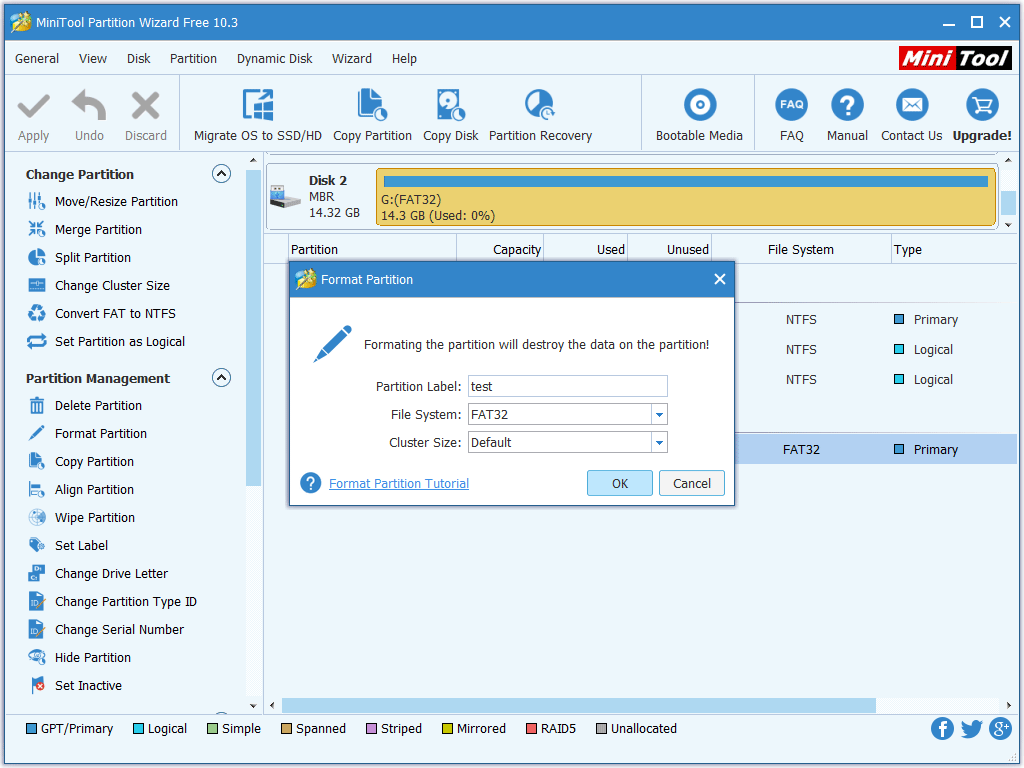The width and height of the screenshot is (1024, 768).
Task: Open the Cluster Size dropdown
Action: [x=659, y=443]
